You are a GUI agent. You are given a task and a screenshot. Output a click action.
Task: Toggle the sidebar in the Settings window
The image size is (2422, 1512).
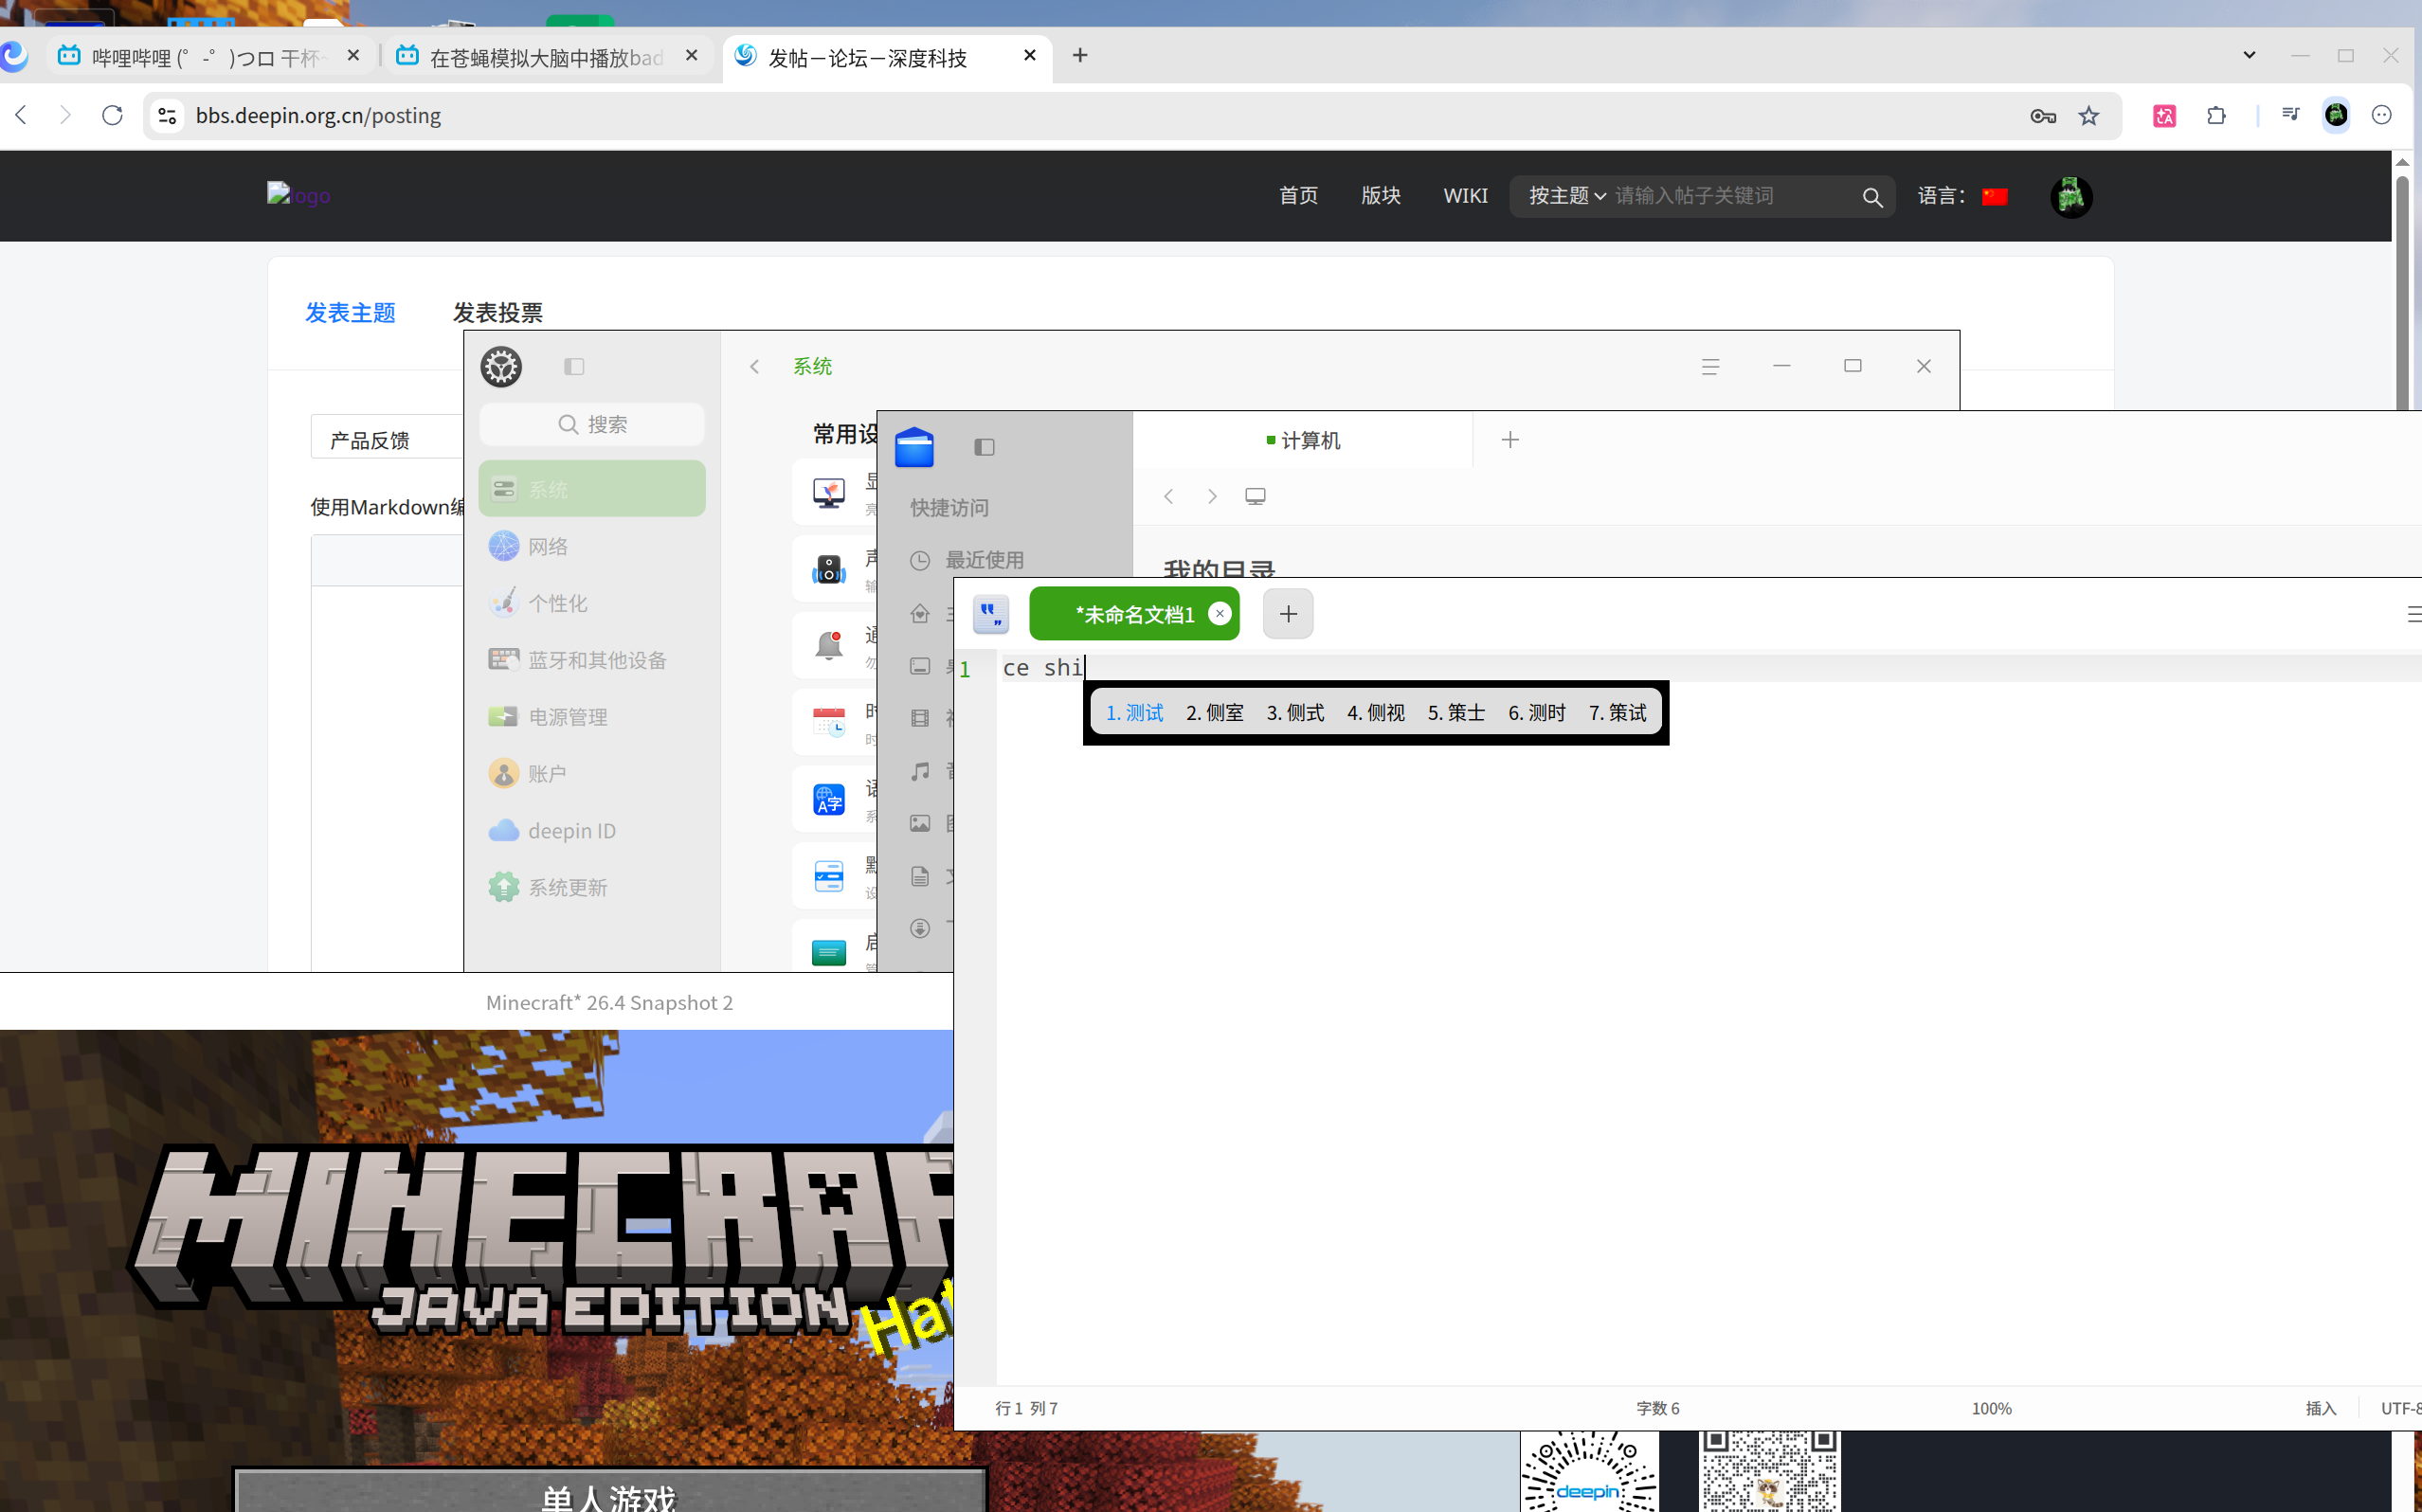click(574, 367)
